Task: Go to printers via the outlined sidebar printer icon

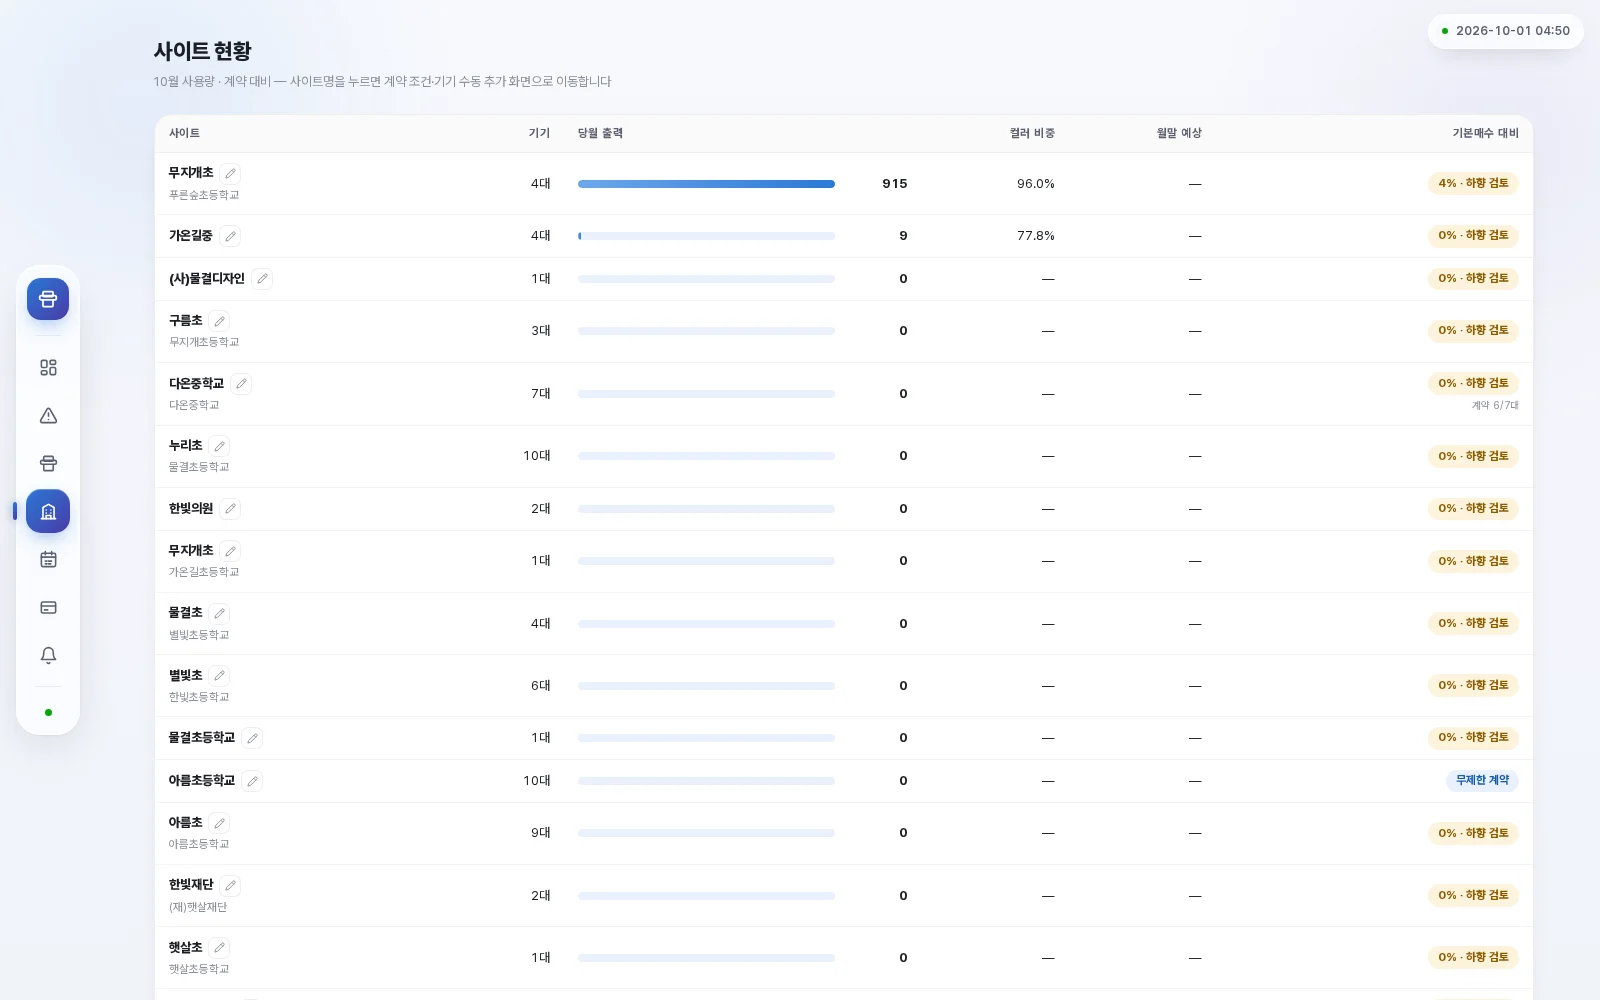Action: [48, 464]
